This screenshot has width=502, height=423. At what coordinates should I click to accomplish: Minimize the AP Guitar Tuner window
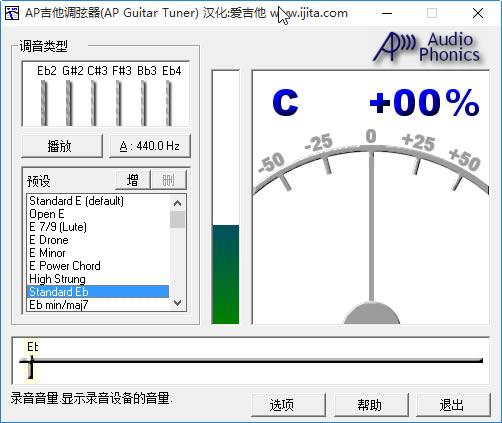click(x=387, y=13)
